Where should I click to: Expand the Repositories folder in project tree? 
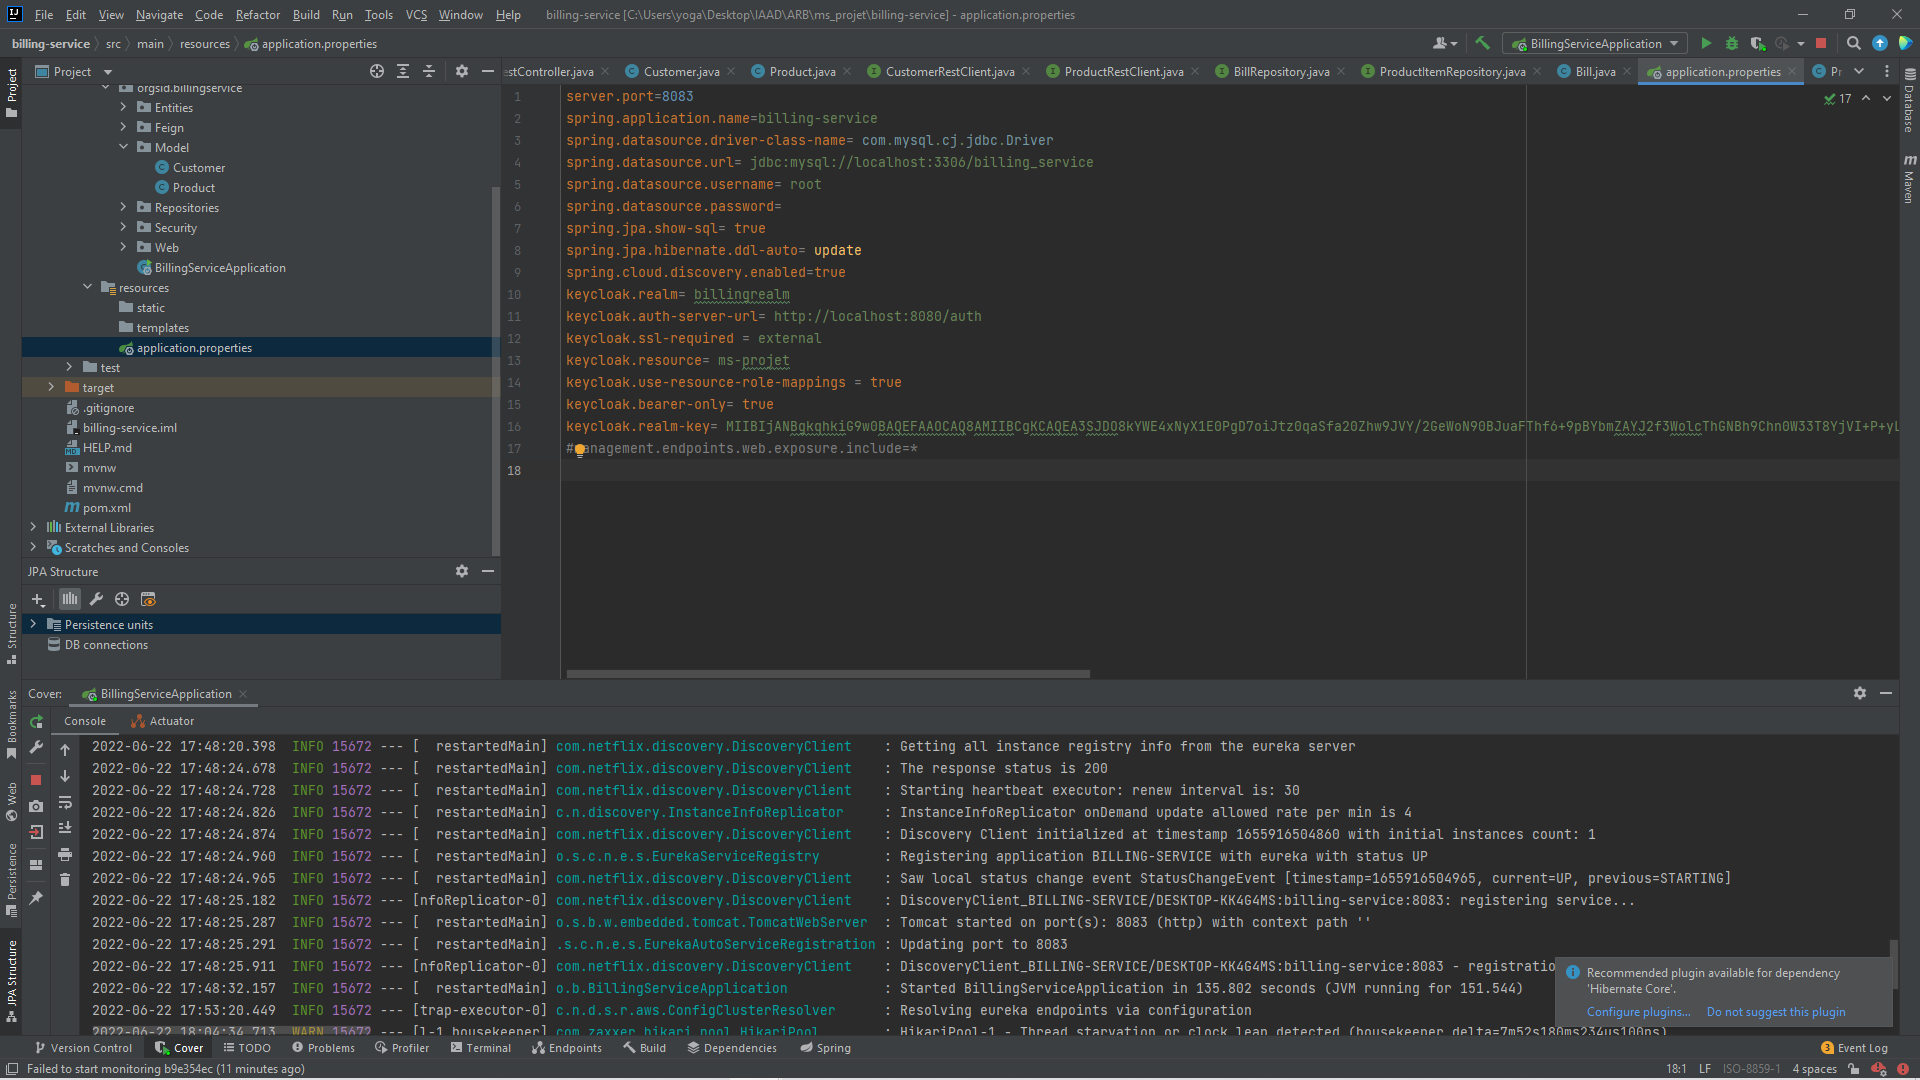(x=123, y=207)
